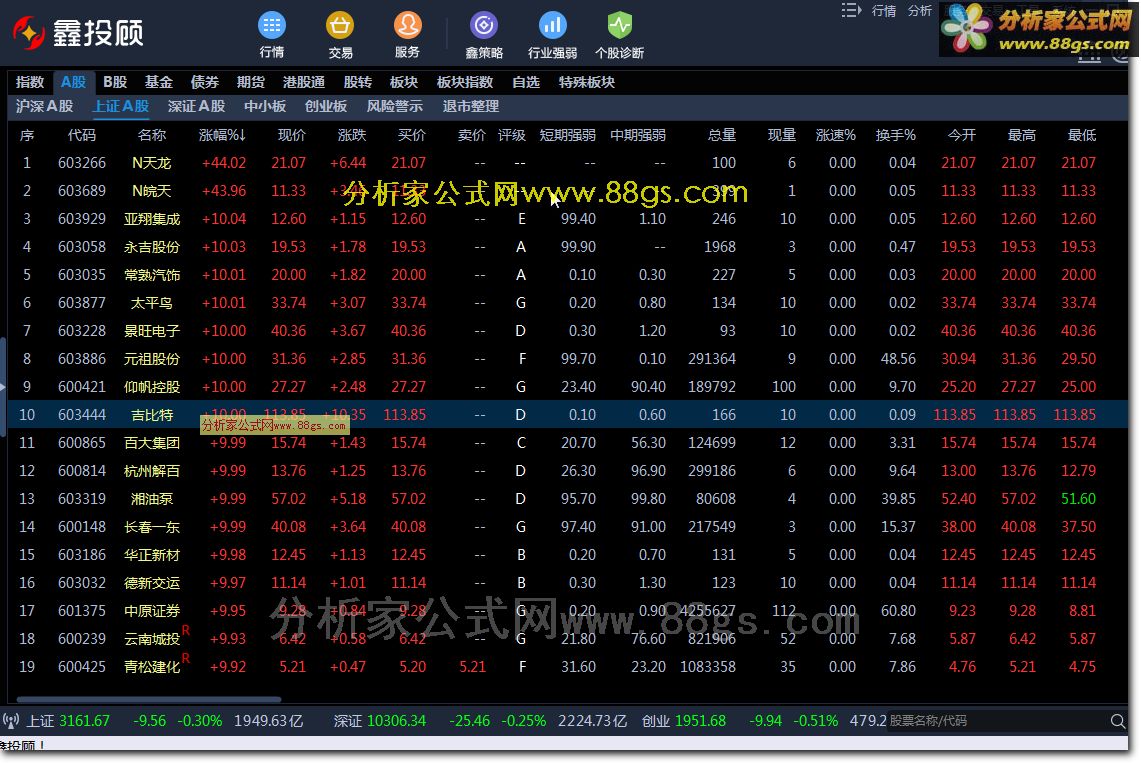Switch to the 创业板 sub-tab
The height and width of the screenshot is (763, 1141).
[326, 106]
